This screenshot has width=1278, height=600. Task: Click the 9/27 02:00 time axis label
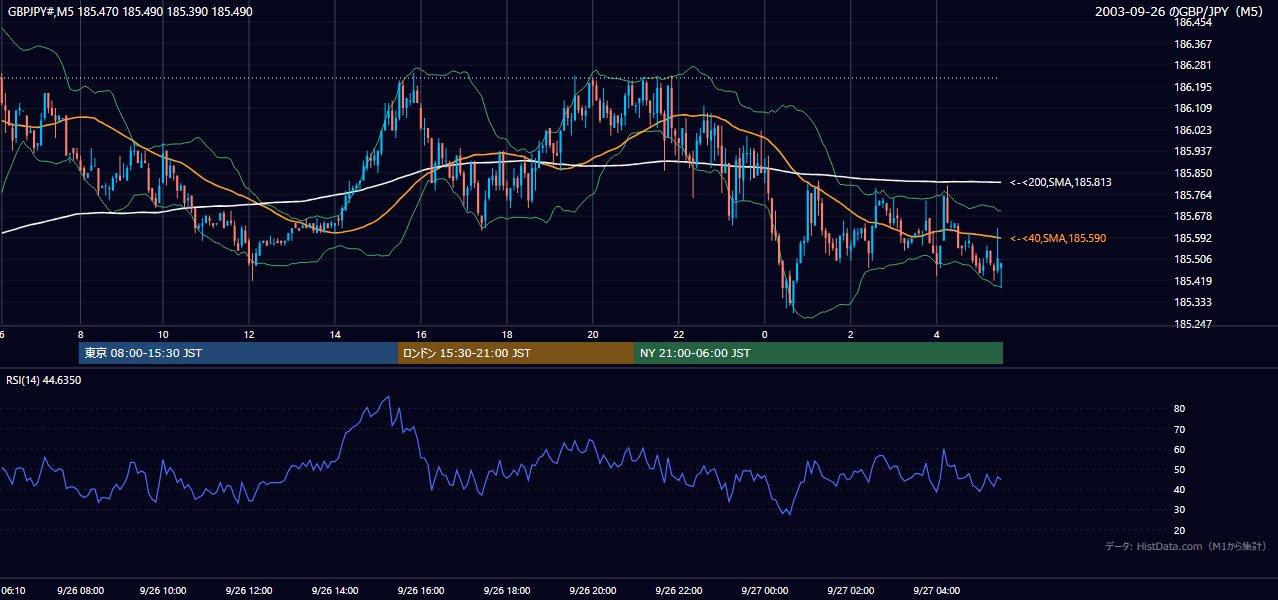tap(850, 591)
